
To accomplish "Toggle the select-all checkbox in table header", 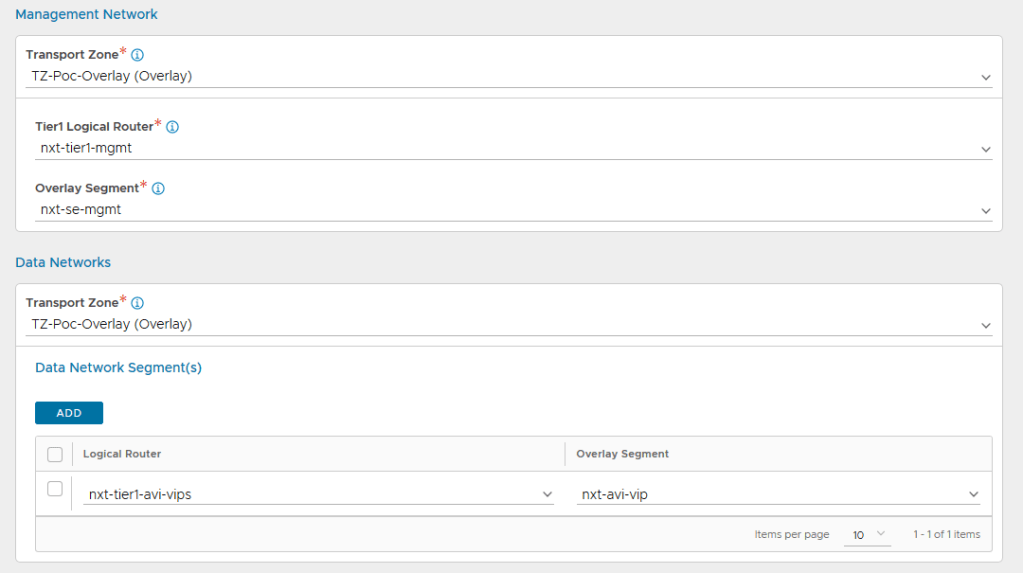I will [x=55, y=454].
